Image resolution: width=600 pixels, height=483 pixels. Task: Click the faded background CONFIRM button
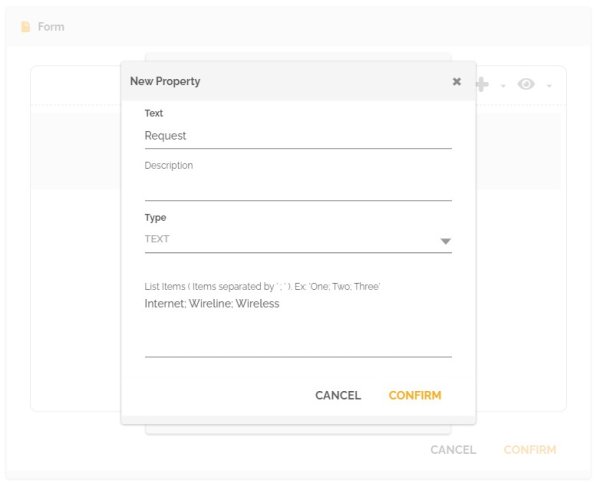tap(529, 450)
